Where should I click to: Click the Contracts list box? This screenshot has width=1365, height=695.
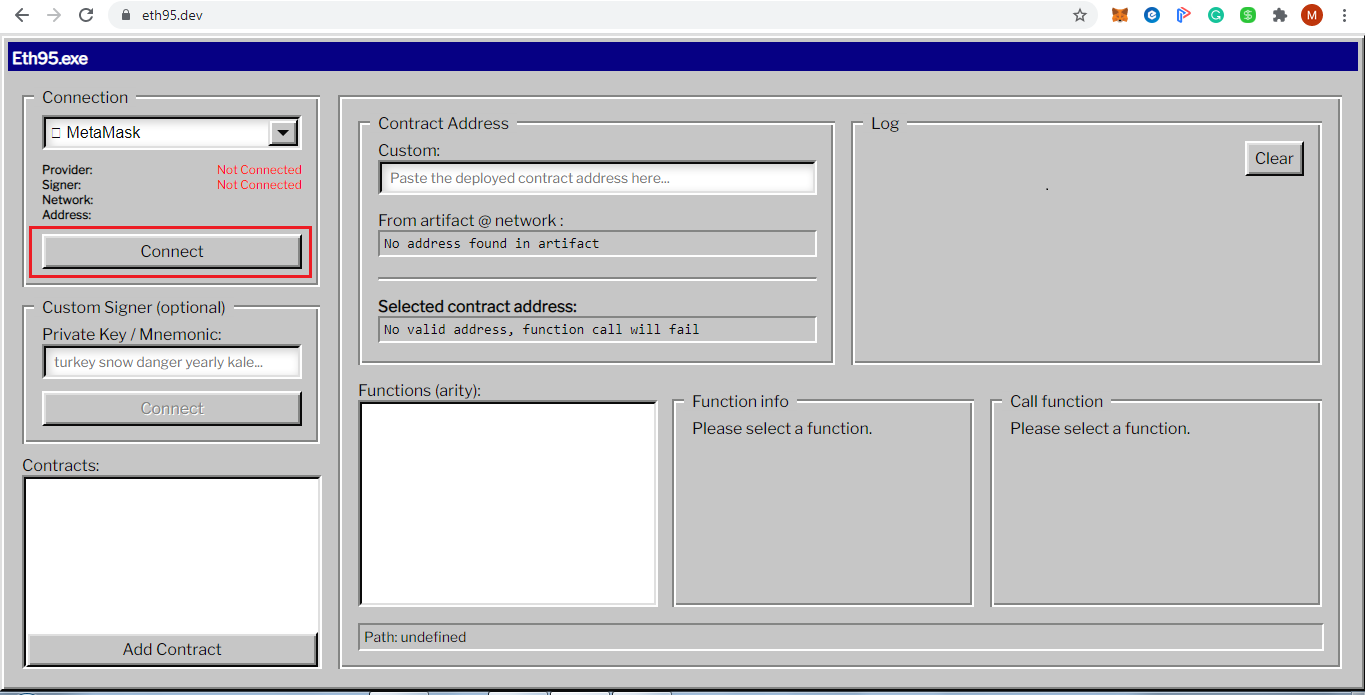tap(172, 555)
